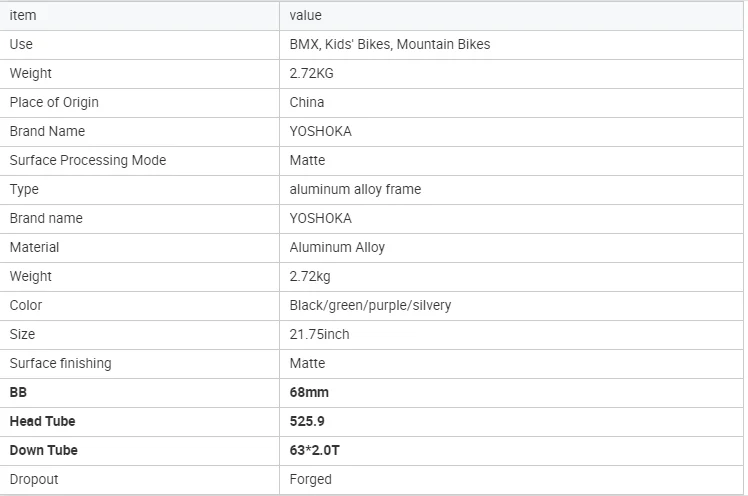Select the 'Surface finishing' label

point(60,363)
